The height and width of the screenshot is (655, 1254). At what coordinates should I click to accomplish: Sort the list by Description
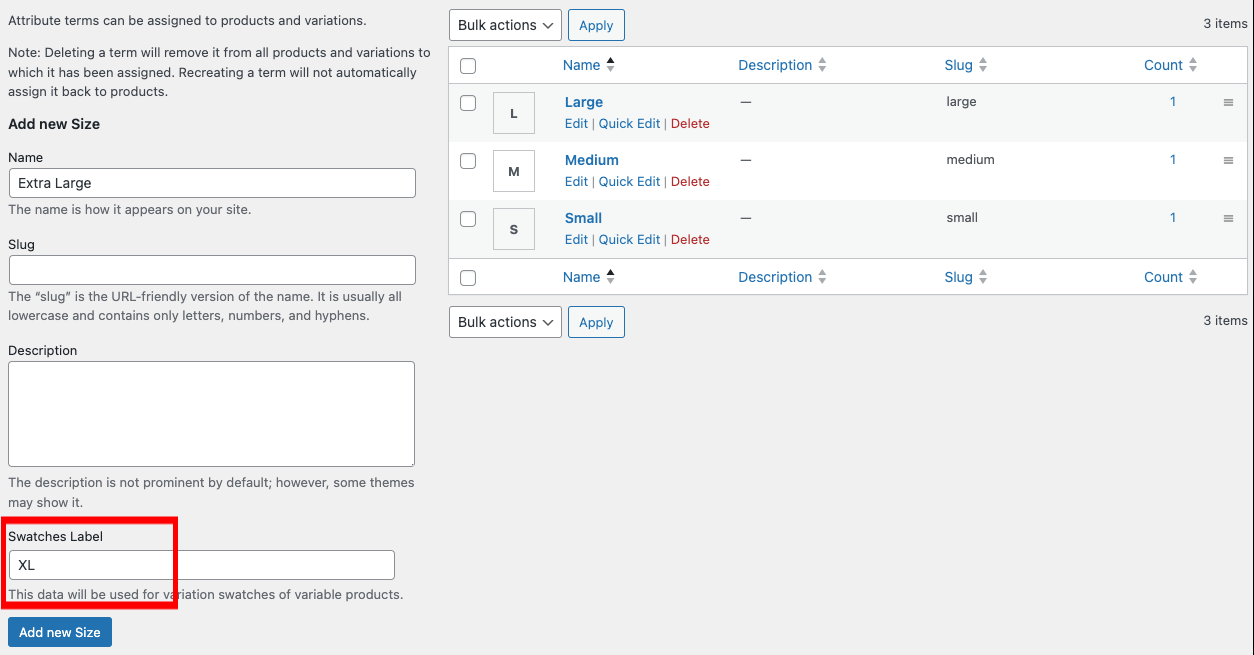(775, 64)
